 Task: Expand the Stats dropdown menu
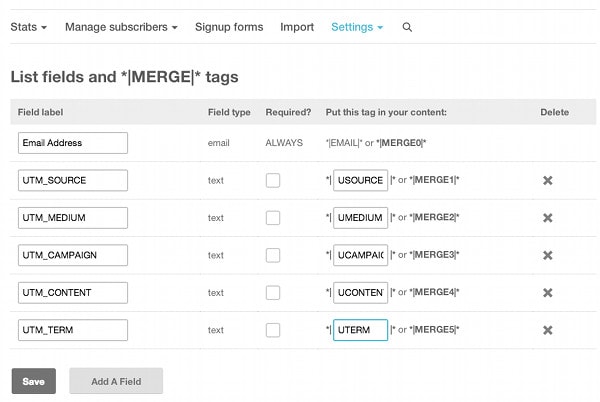pyautogui.click(x=29, y=27)
